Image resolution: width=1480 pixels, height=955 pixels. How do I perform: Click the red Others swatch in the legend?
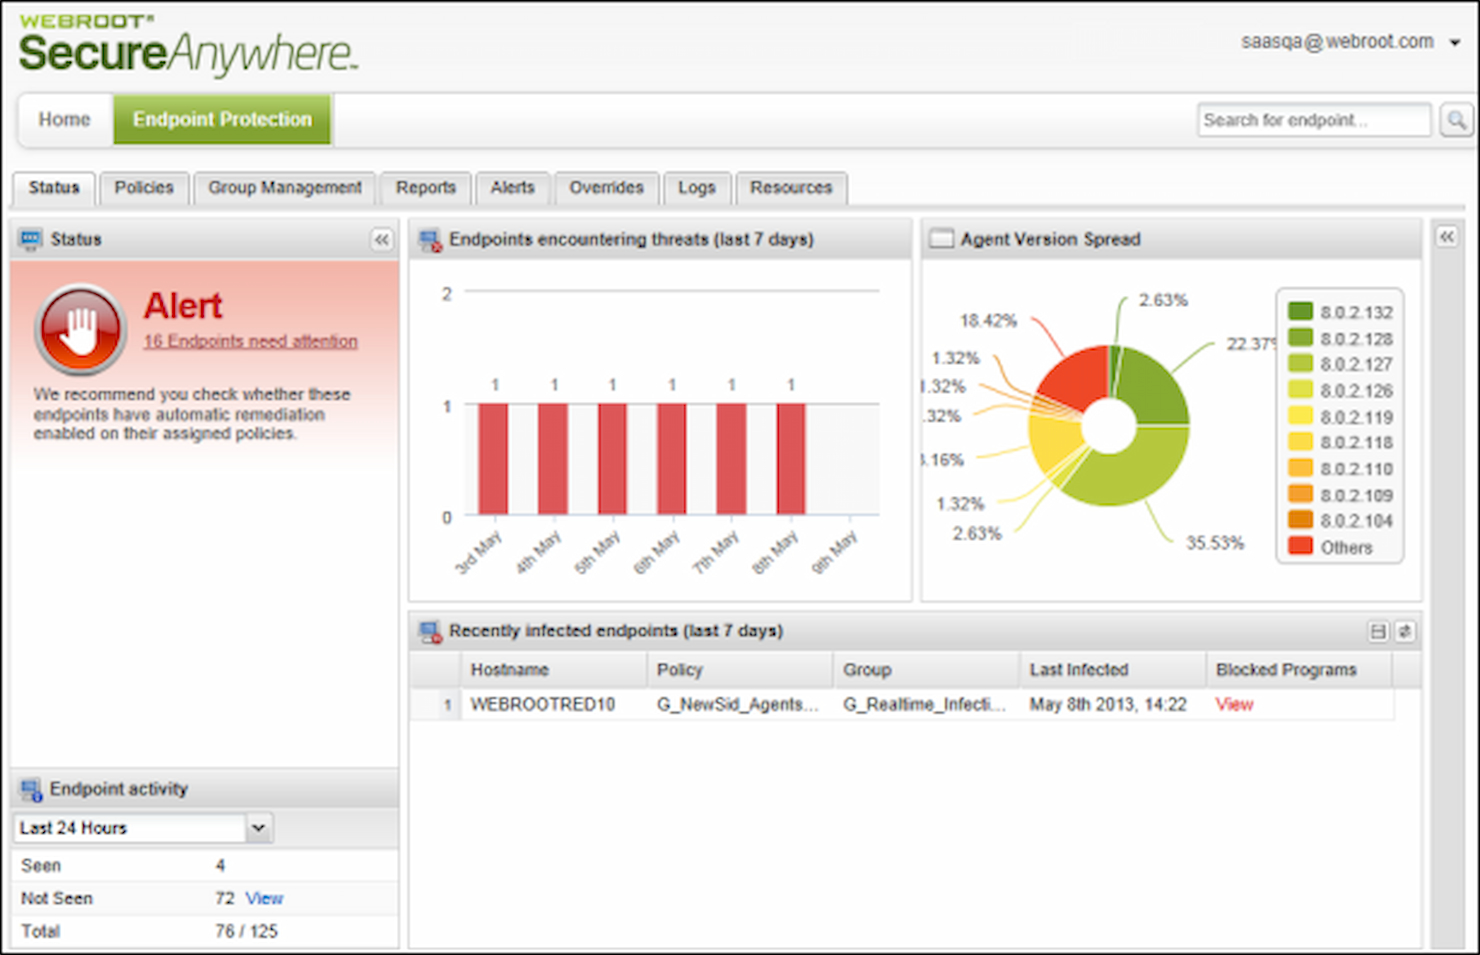(x=1298, y=546)
